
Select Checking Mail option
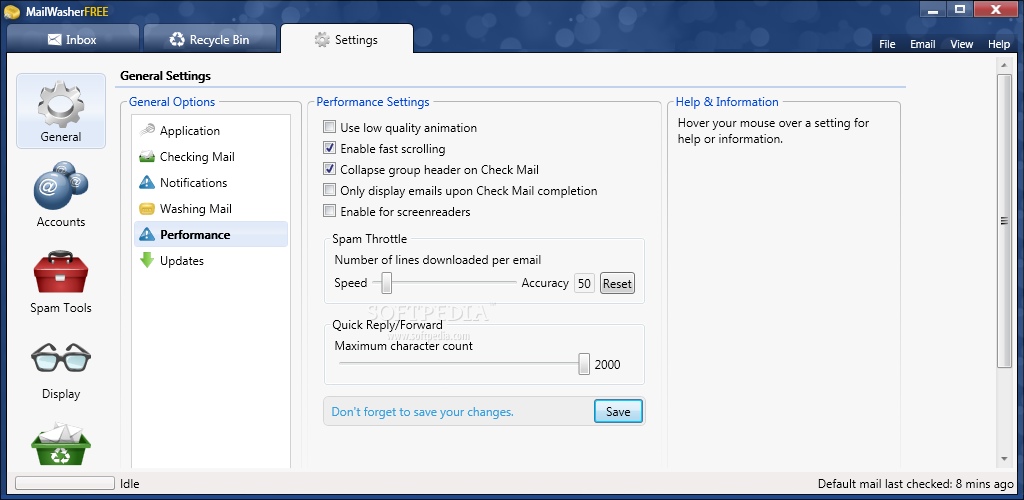(x=211, y=157)
